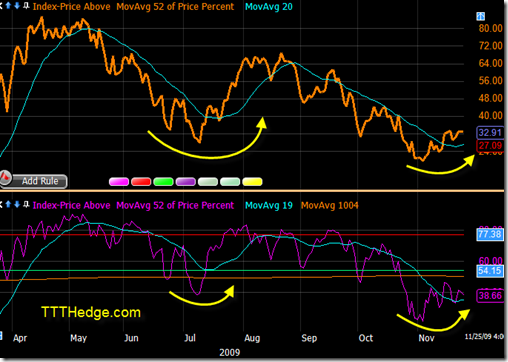Click the 64.00 price axis label
508x362 pixels.
coord(490,63)
